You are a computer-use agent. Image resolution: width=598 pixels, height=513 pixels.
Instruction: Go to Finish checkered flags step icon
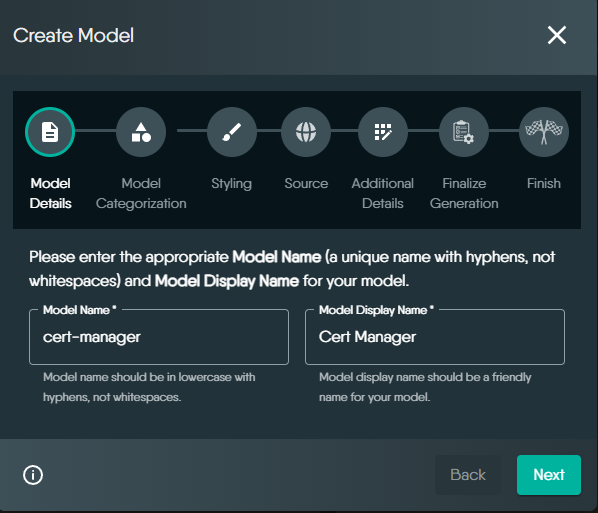point(544,132)
